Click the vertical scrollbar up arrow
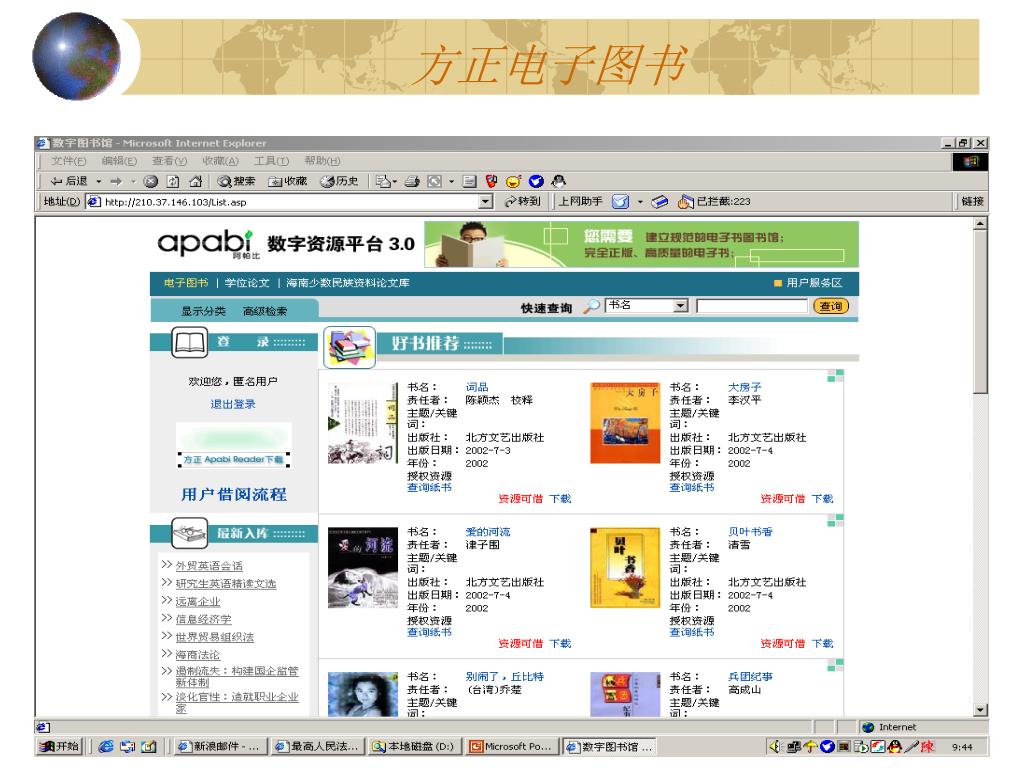Viewport: 1024px width, 768px height. point(980,224)
